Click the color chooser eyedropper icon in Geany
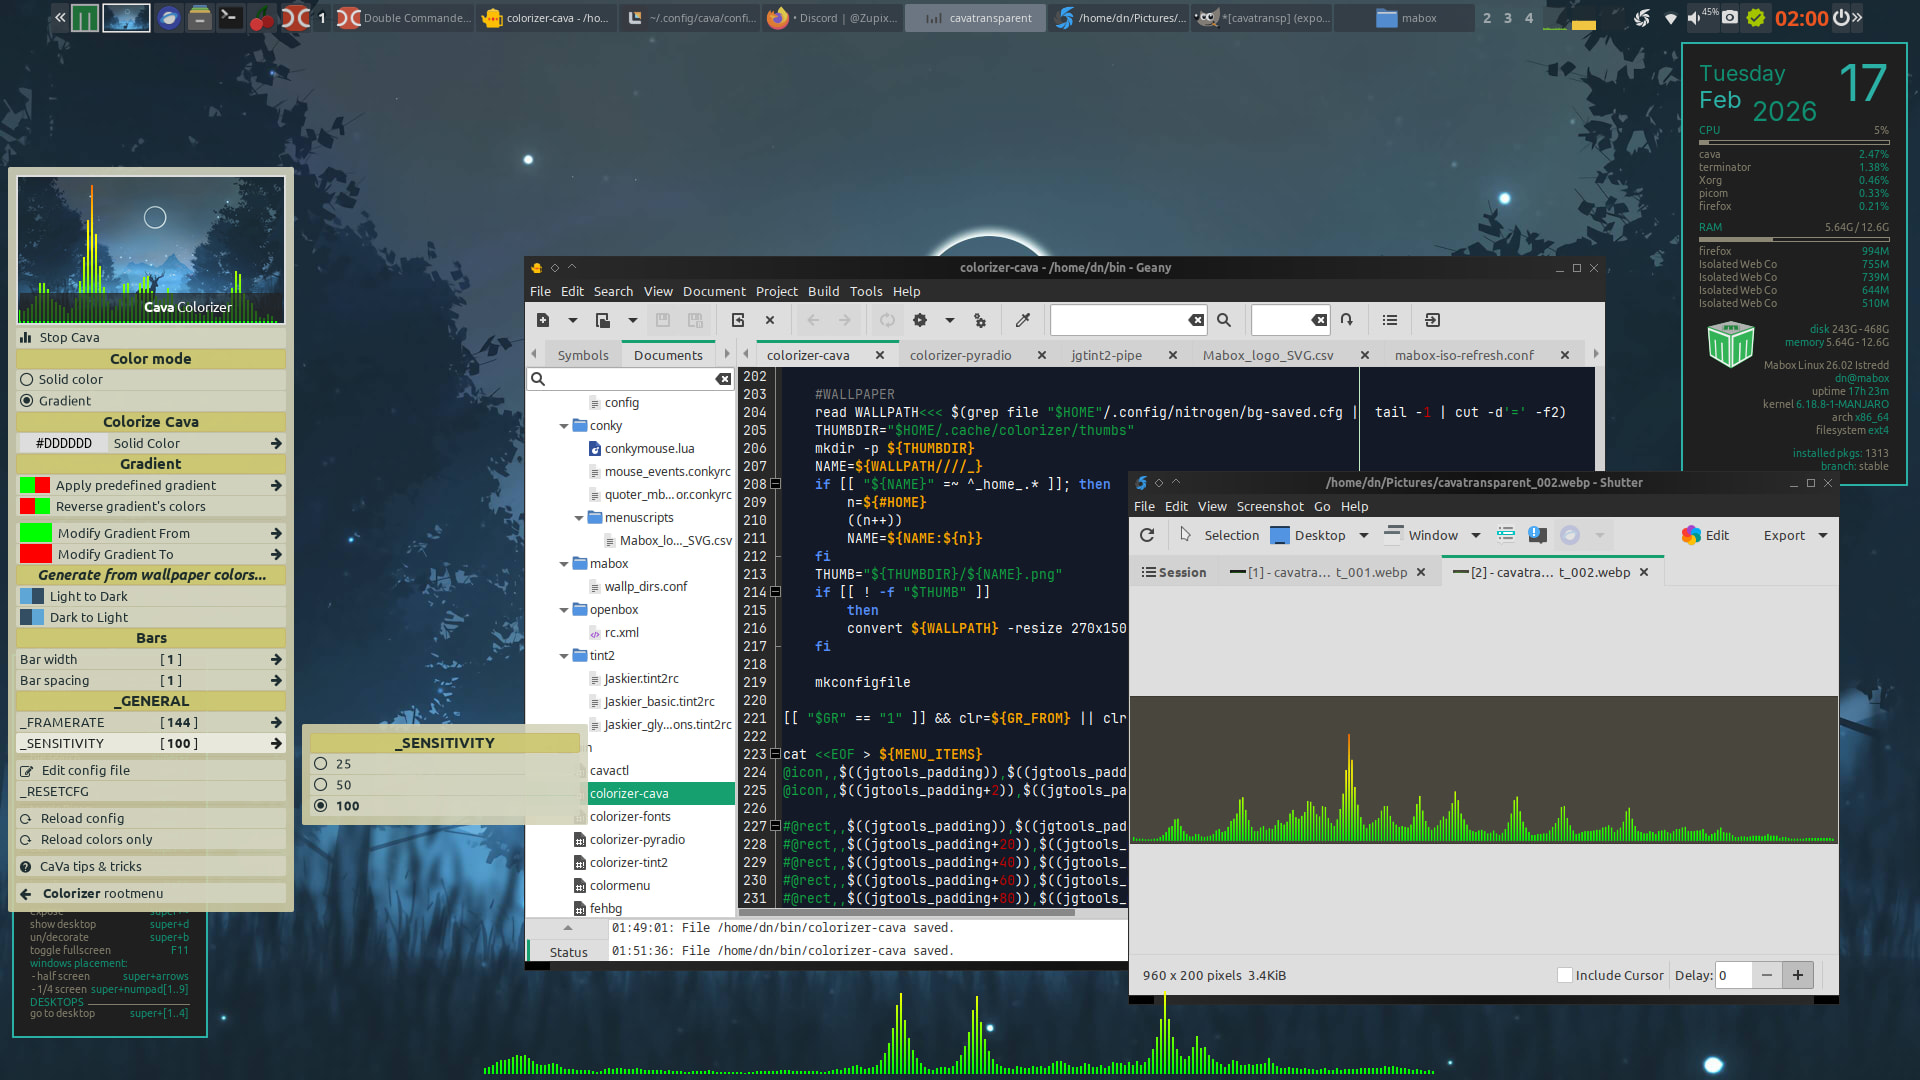The height and width of the screenshot is (1080, 1920). tap(1022, 320)
